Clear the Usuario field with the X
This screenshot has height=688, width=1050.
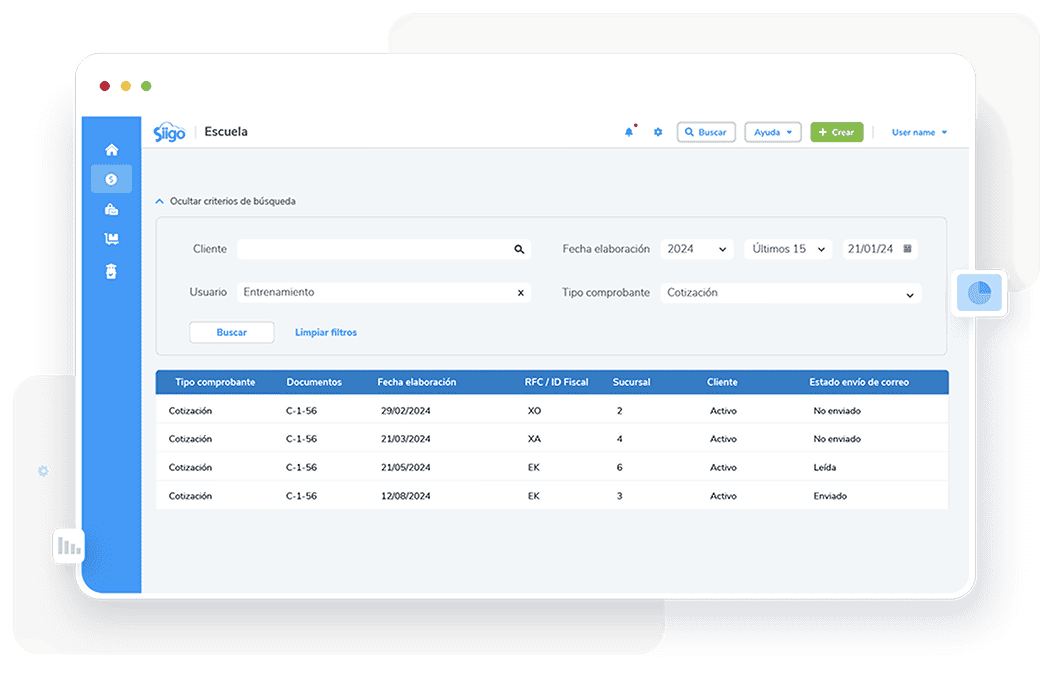pyautogui.click(x=520, y=293)
